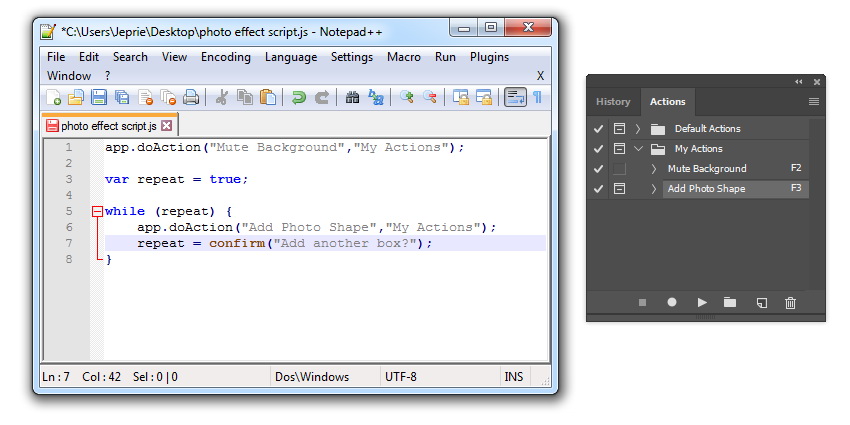This screenshot has width=850, height=425.
Task: Collapse Actions panel with double-arrow icon
Action: pos(799,82)
